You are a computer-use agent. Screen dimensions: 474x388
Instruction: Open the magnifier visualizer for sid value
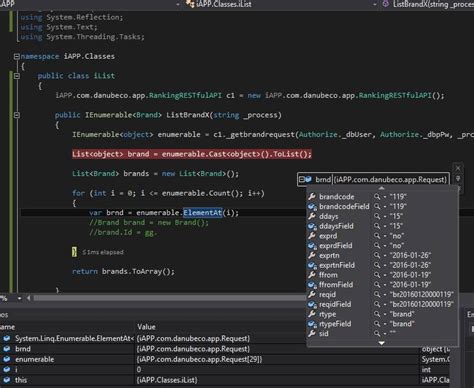(x=377, y=333)
